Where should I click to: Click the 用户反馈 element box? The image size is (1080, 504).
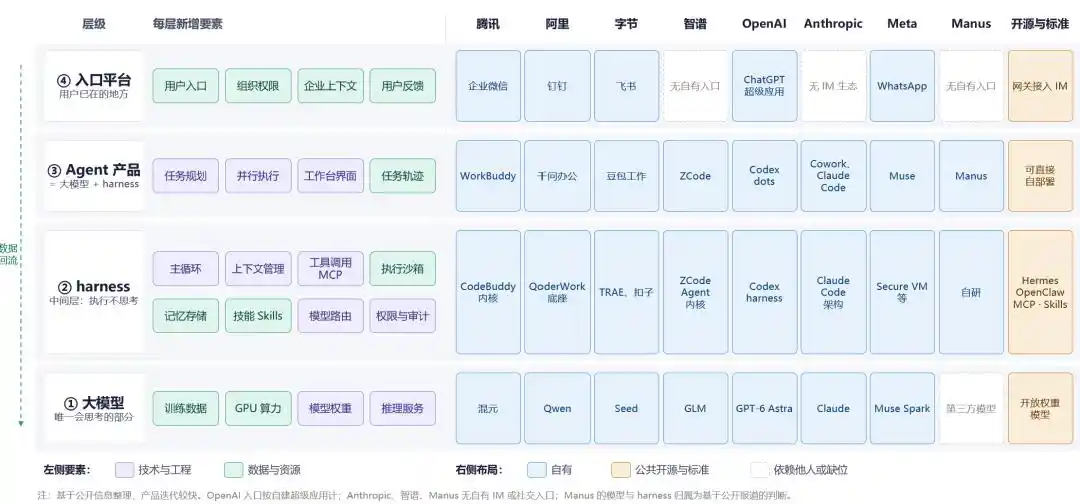[x=403, y=86]
